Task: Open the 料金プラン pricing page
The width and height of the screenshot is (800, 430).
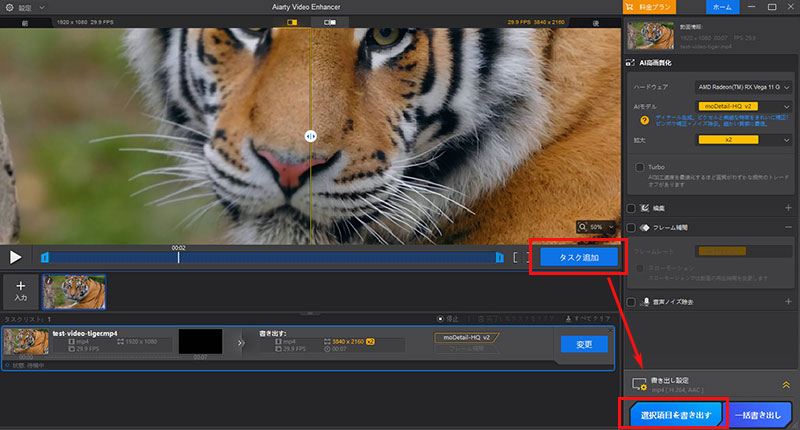Action: click(649, 7)
